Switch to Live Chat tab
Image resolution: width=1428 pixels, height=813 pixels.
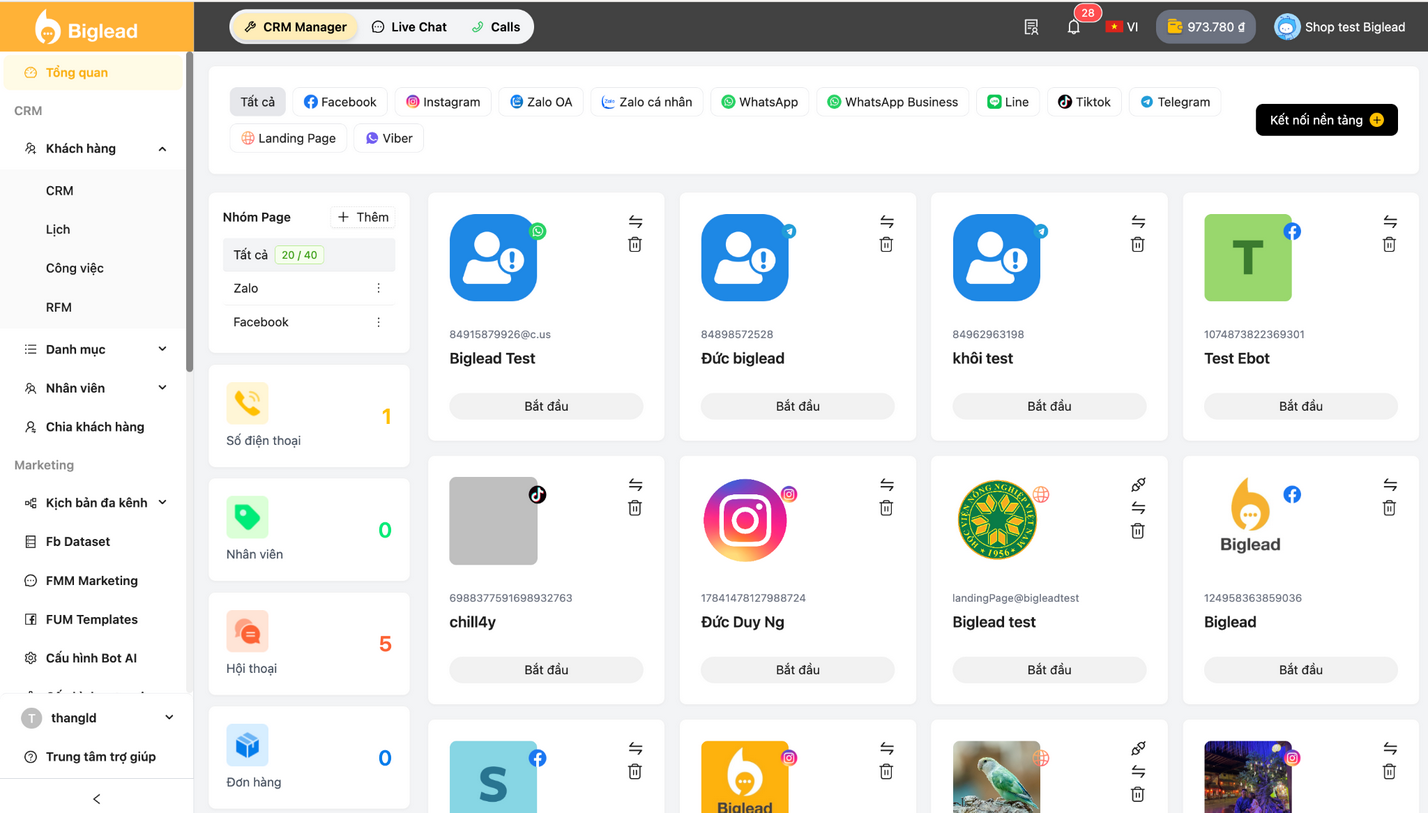click(x=409, y=27)
